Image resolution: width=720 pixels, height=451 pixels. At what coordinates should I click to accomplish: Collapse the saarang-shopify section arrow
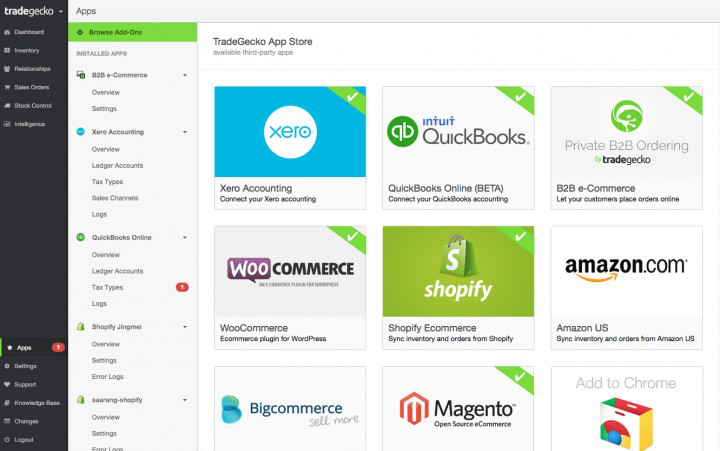tap(185, 400)
